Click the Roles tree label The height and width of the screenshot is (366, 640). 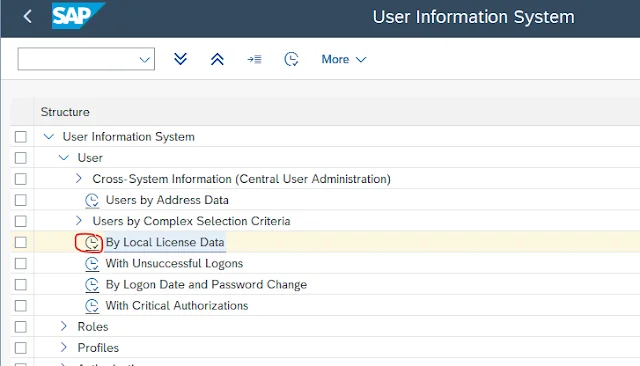[x=93, y=327]
